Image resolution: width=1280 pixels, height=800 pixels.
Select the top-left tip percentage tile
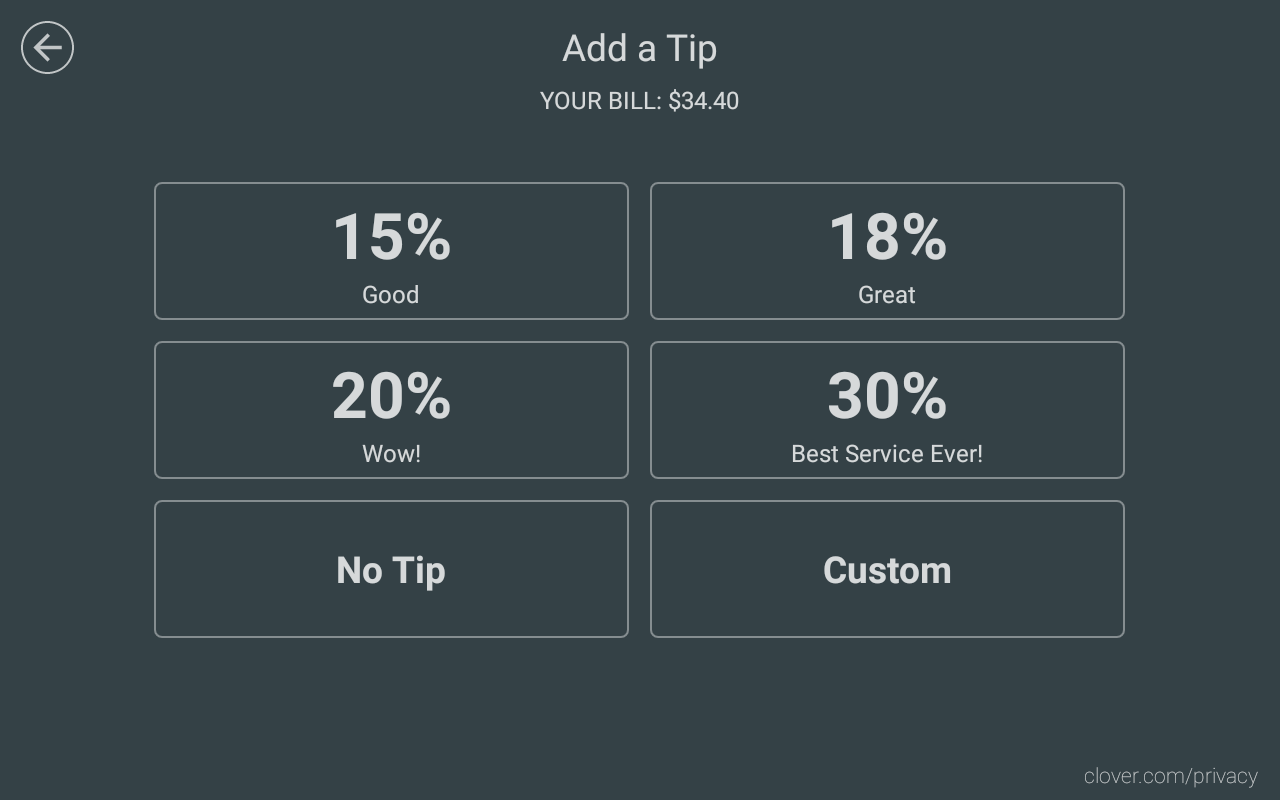(x=391, y=250)
